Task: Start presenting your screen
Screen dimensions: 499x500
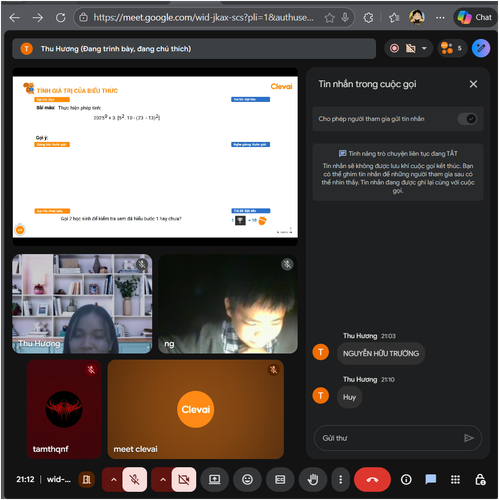Action: (214, 480)
